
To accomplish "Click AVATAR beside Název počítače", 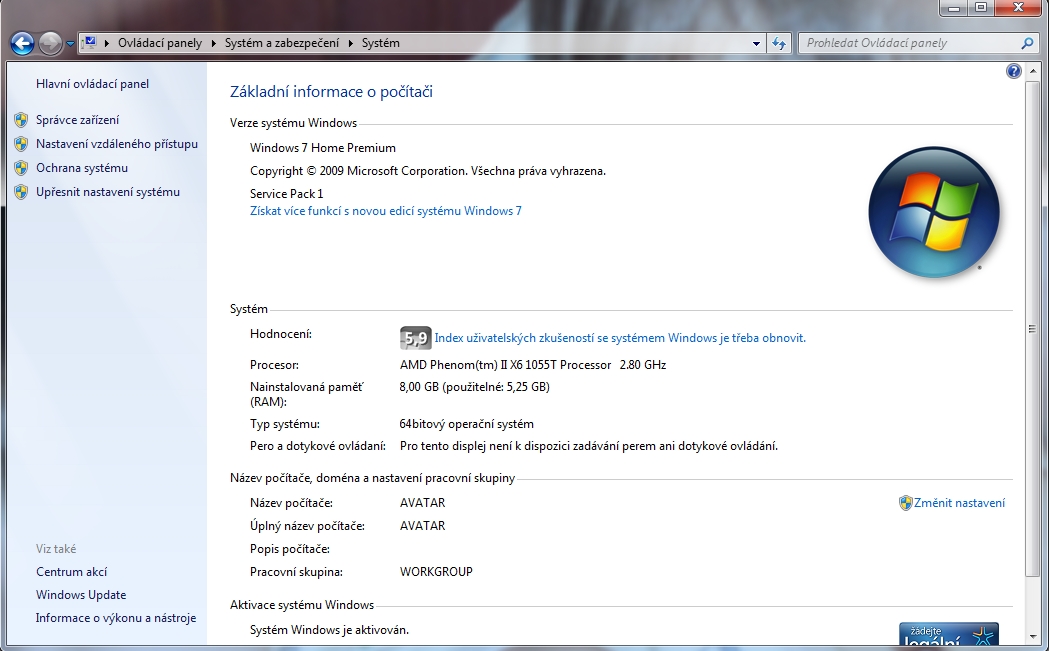I will [x=422, y=503].
